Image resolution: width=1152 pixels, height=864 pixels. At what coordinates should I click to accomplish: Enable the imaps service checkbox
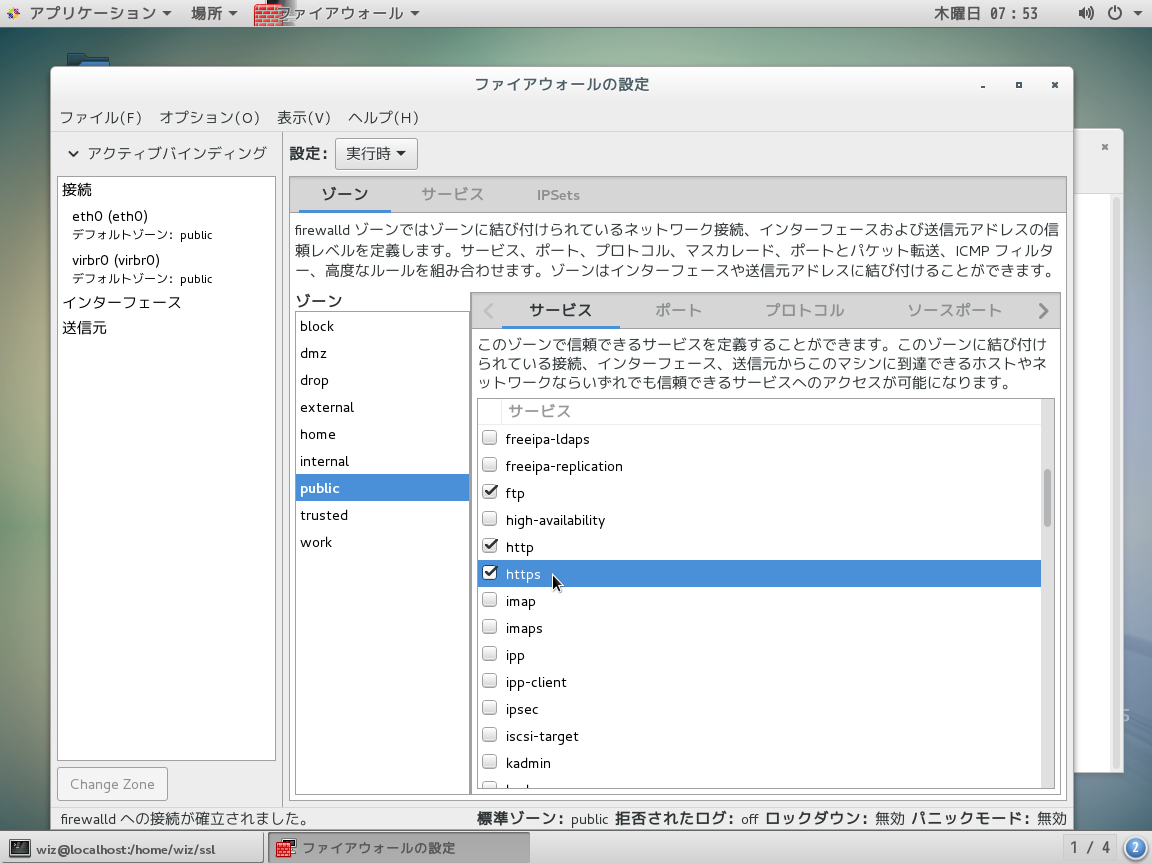pos(489,627)
